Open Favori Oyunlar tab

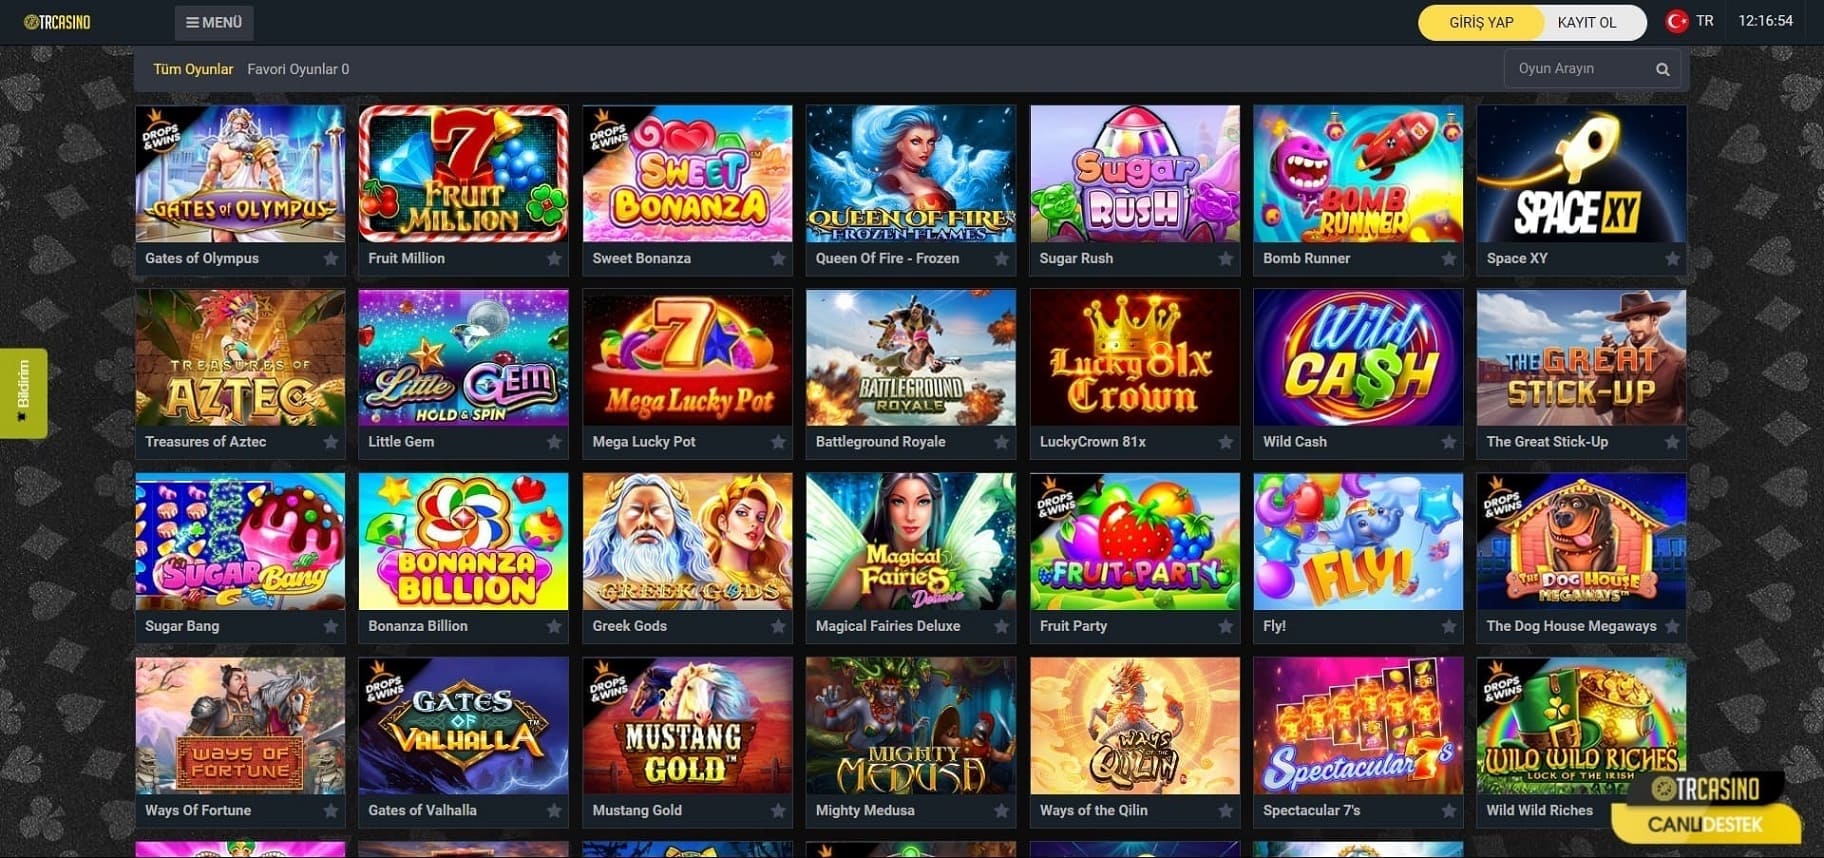coord(298,69)
